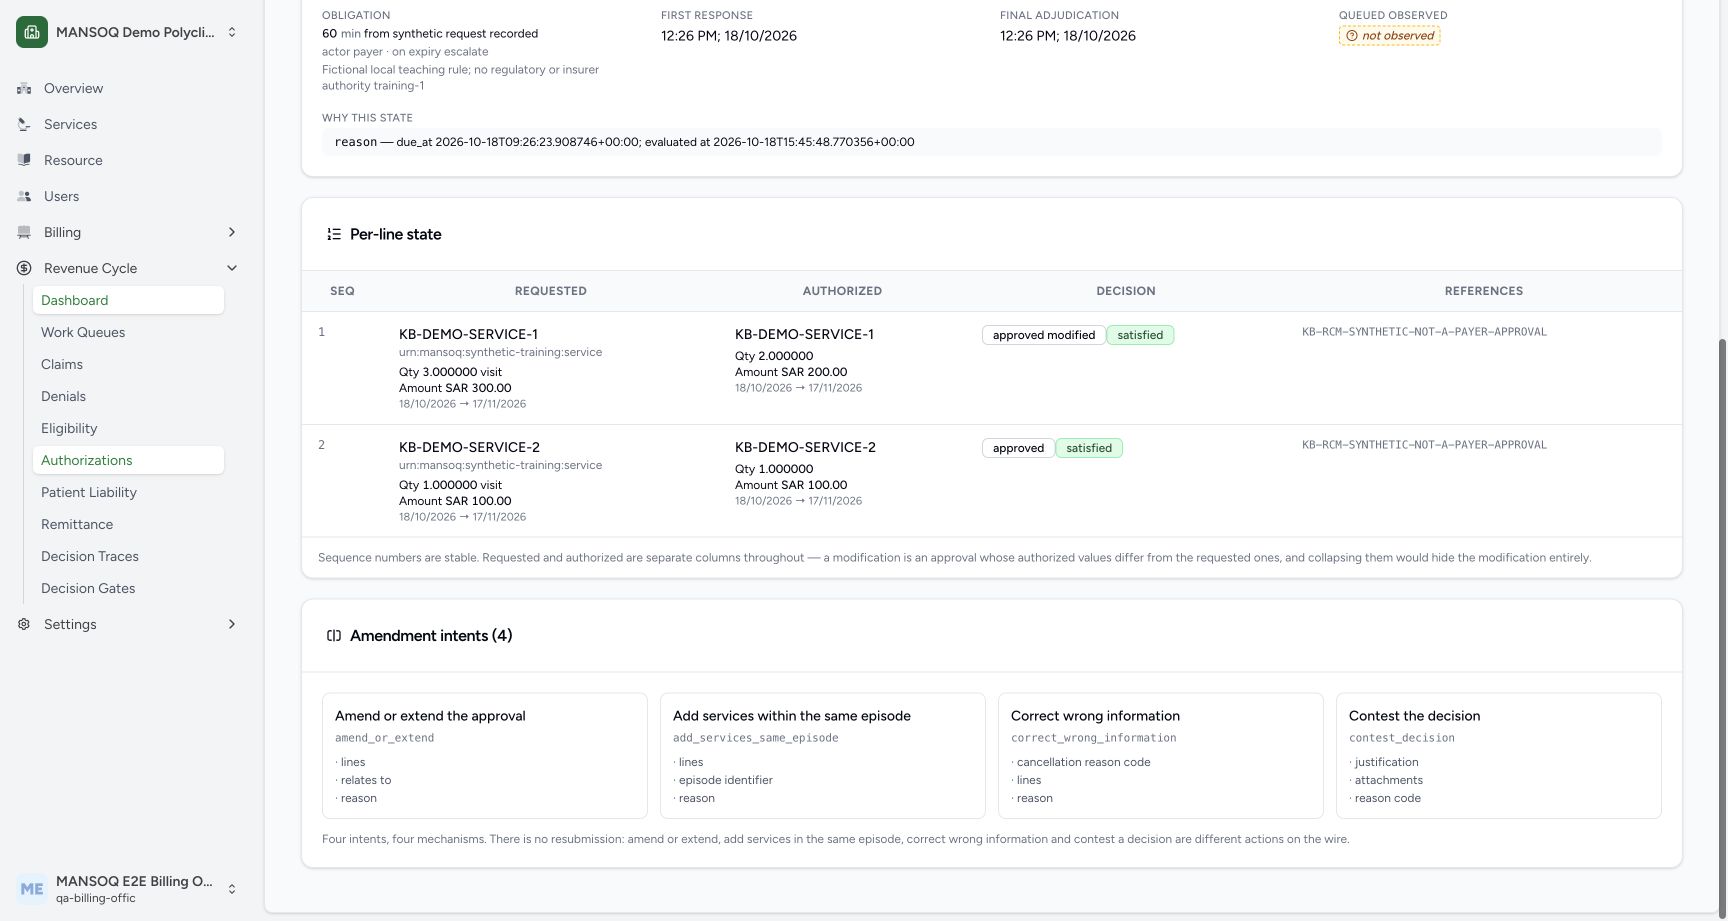Open the Claims page
Viewport: 1728px width, 921px height.
(128, 364)
